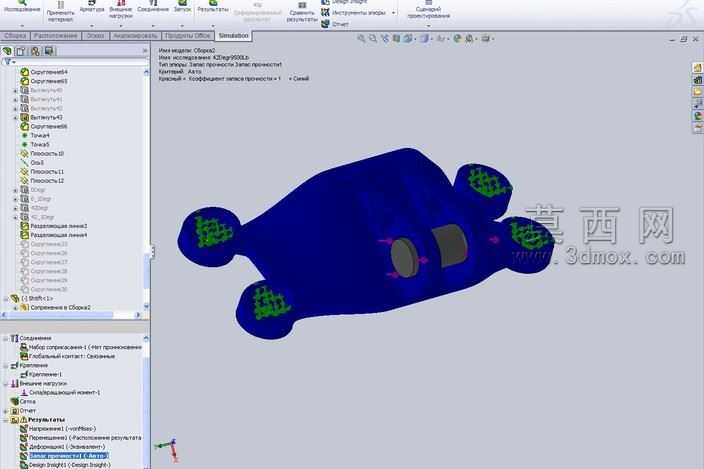The height and width of the screenshot is (469, 704).
Task: Click the tree filter funnel icon
Action: tap(7, 62)
